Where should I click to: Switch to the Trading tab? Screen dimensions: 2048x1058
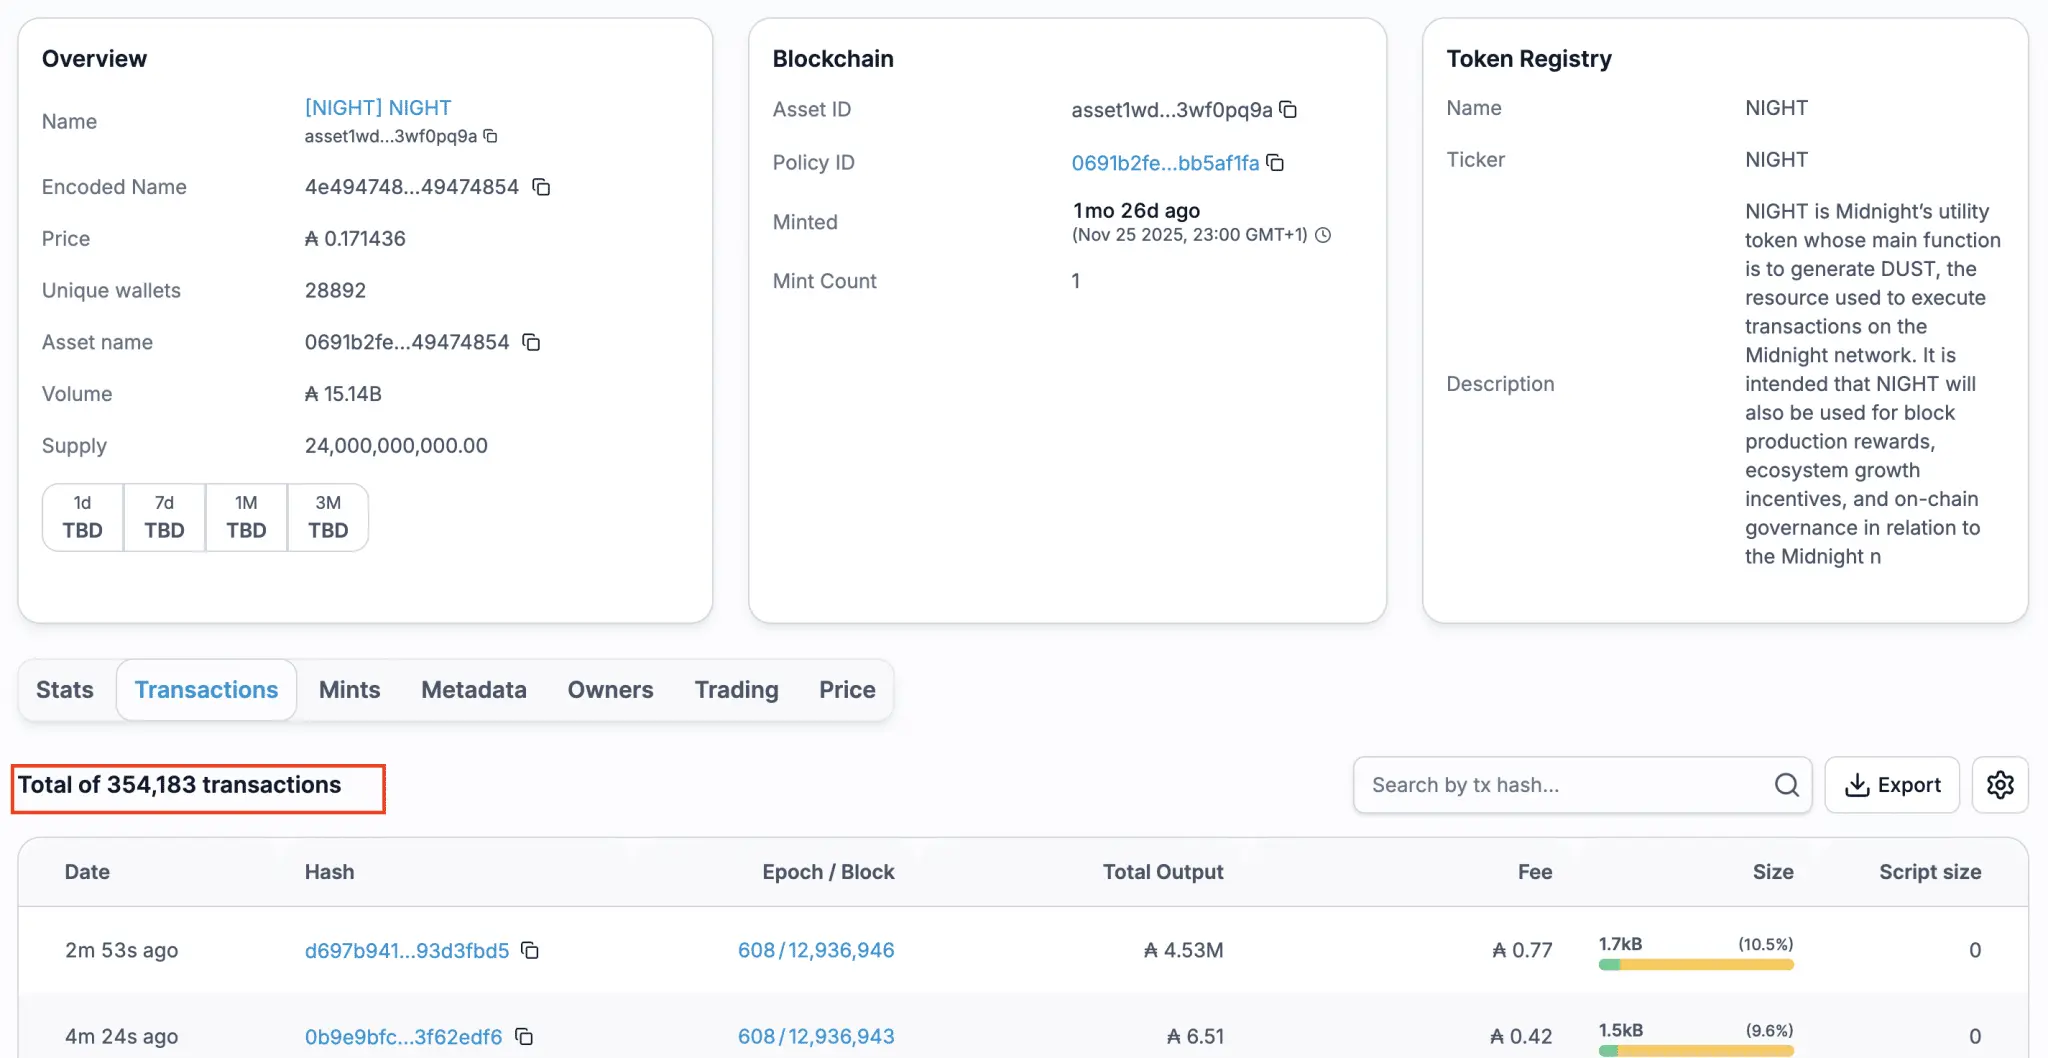(x=735, y=689)
